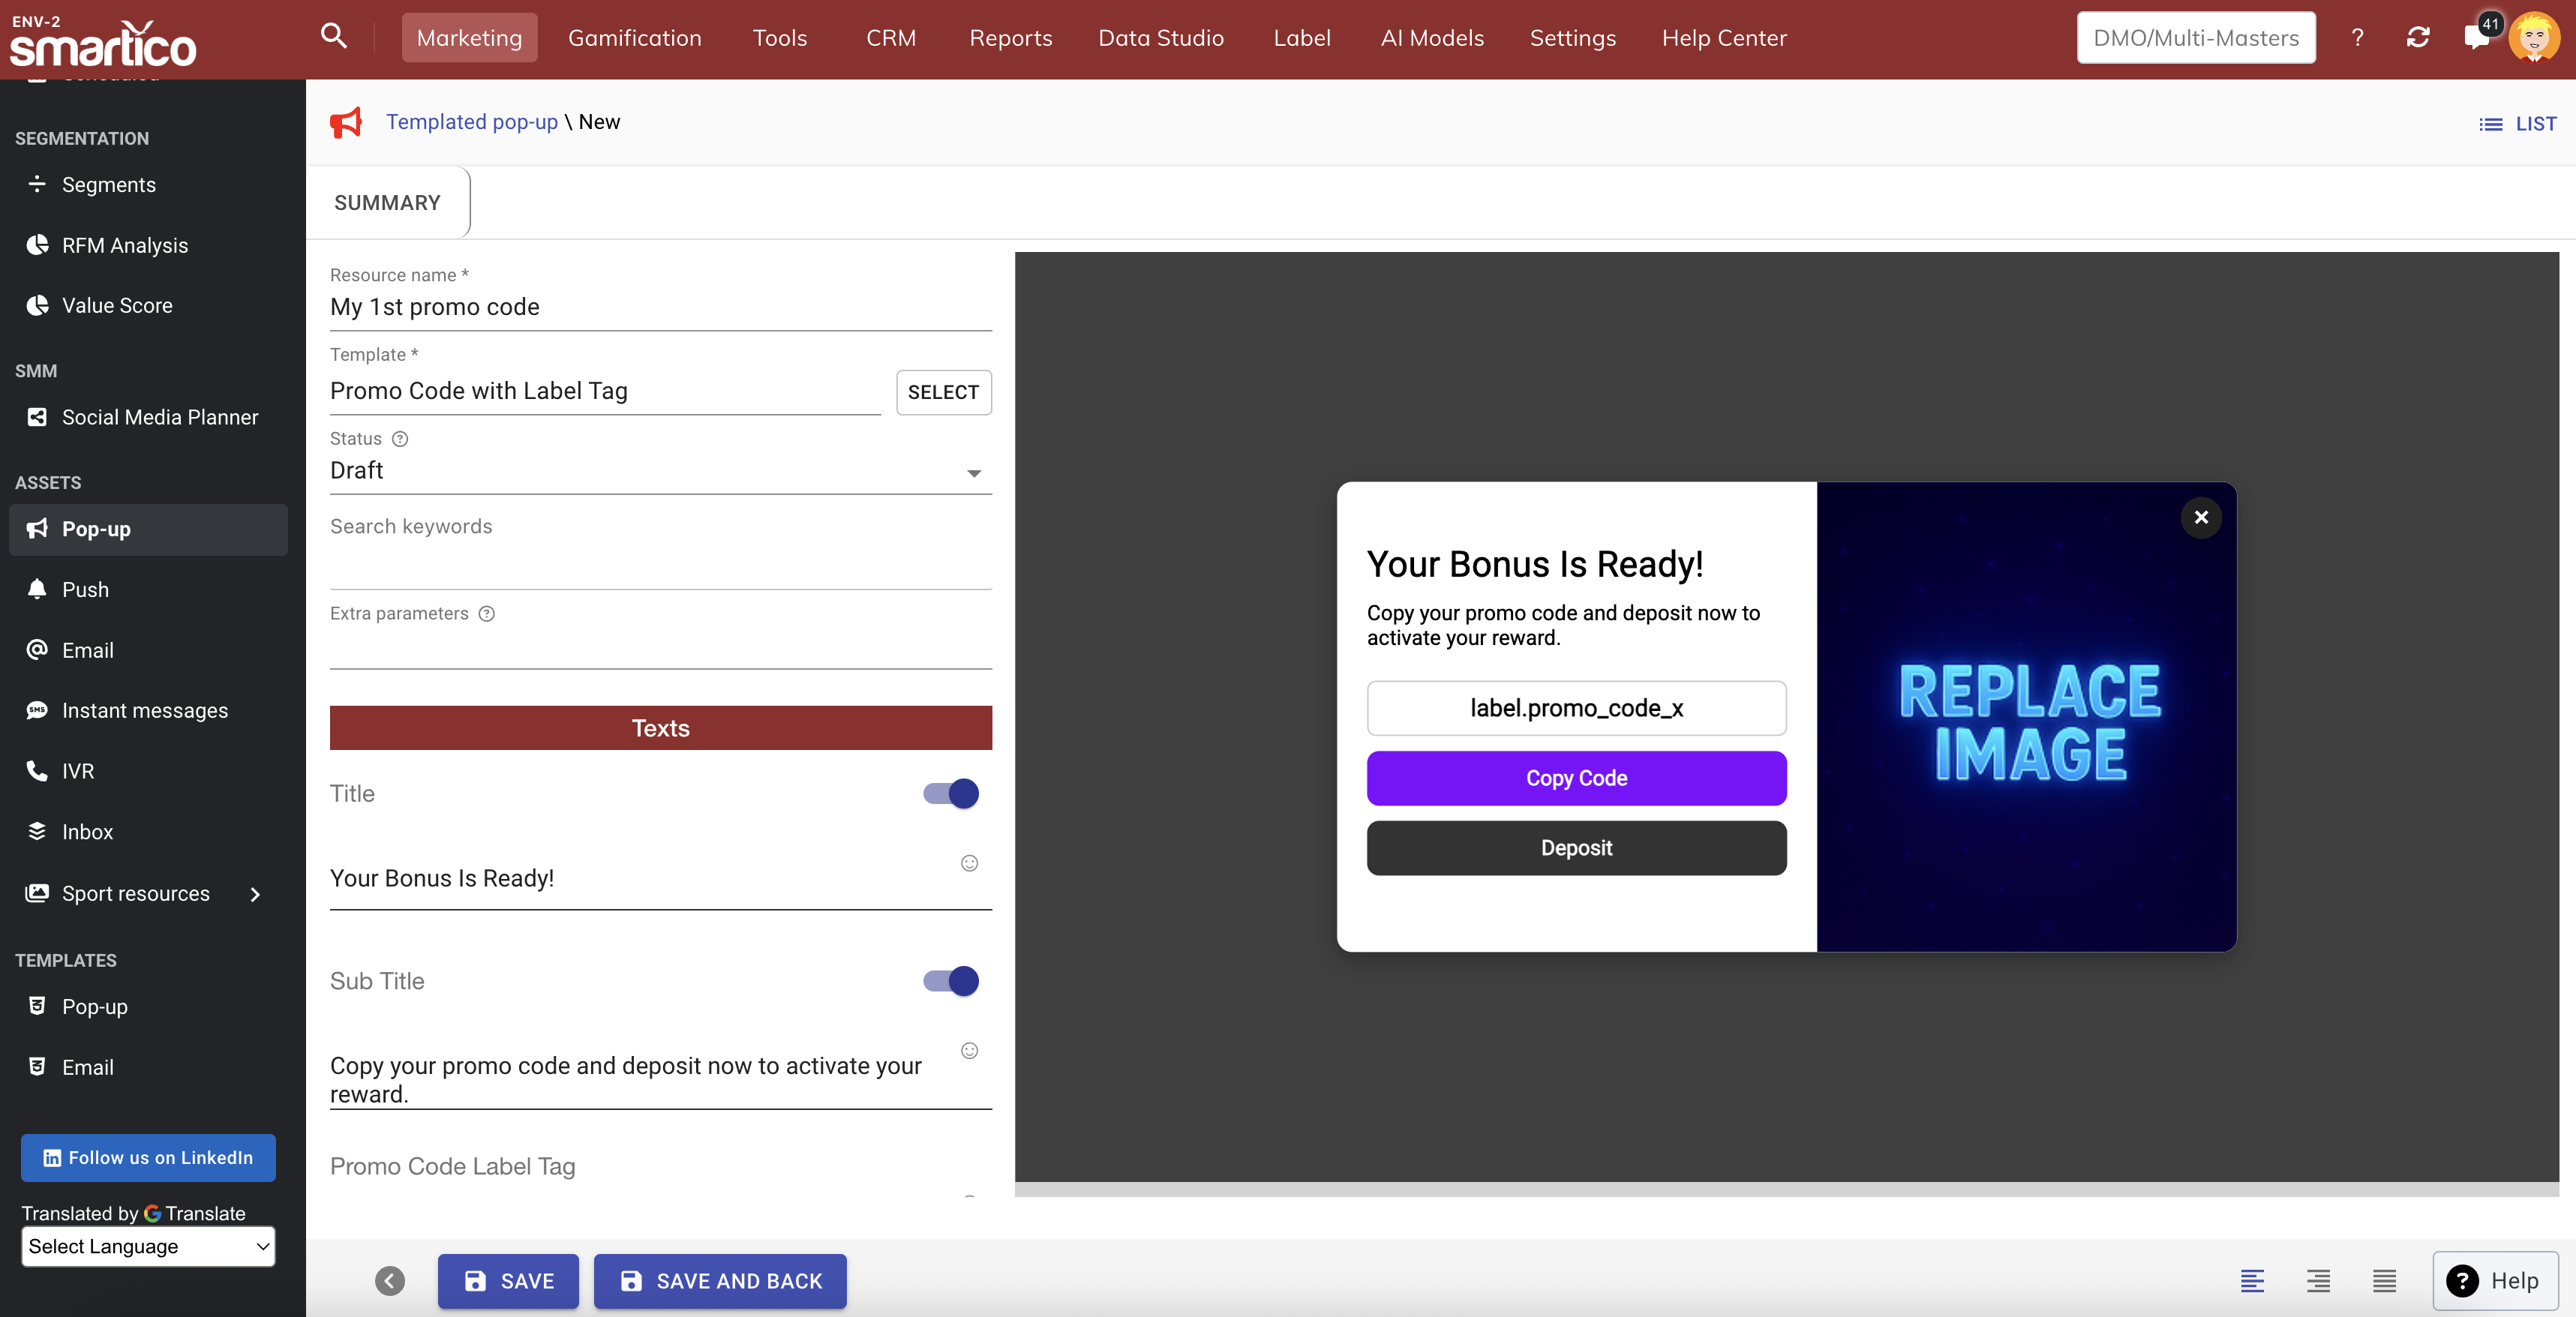Viewport: 2576px width, 1317px height.
Task: Open the Select Language dropdown
Action: click(148, 1246)
